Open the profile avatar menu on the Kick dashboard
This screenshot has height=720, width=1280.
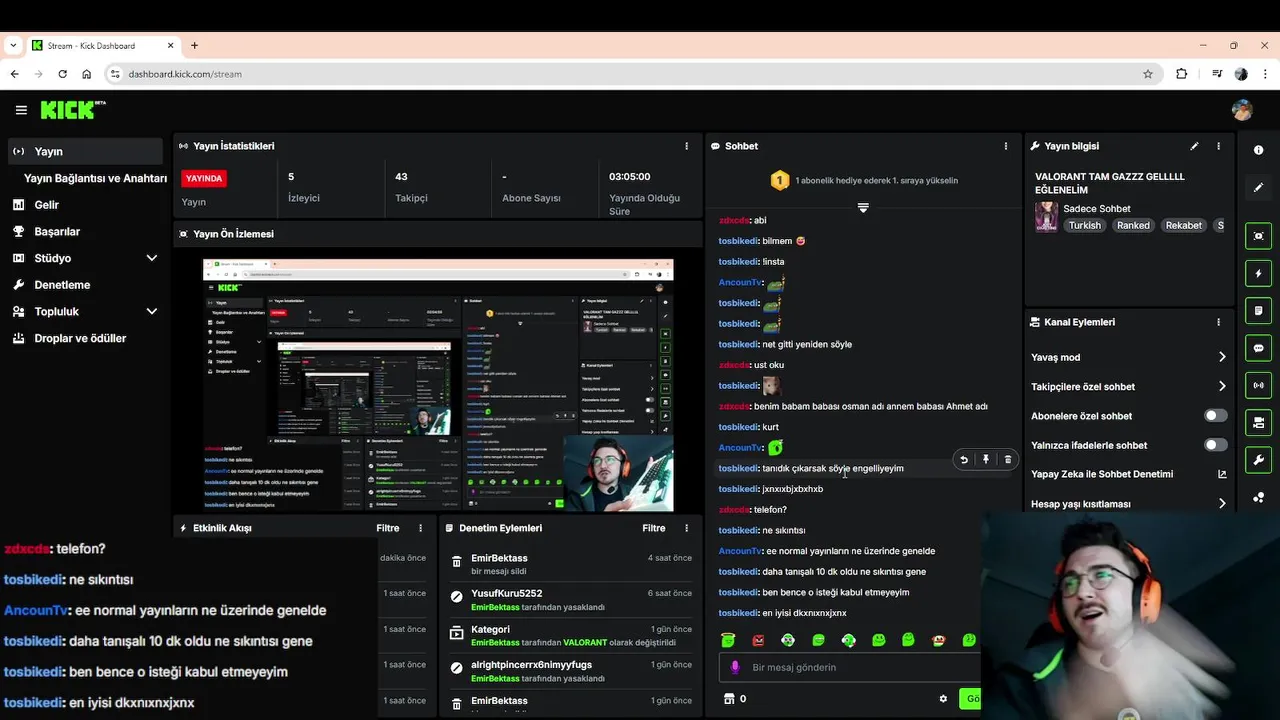[1242, 110]
